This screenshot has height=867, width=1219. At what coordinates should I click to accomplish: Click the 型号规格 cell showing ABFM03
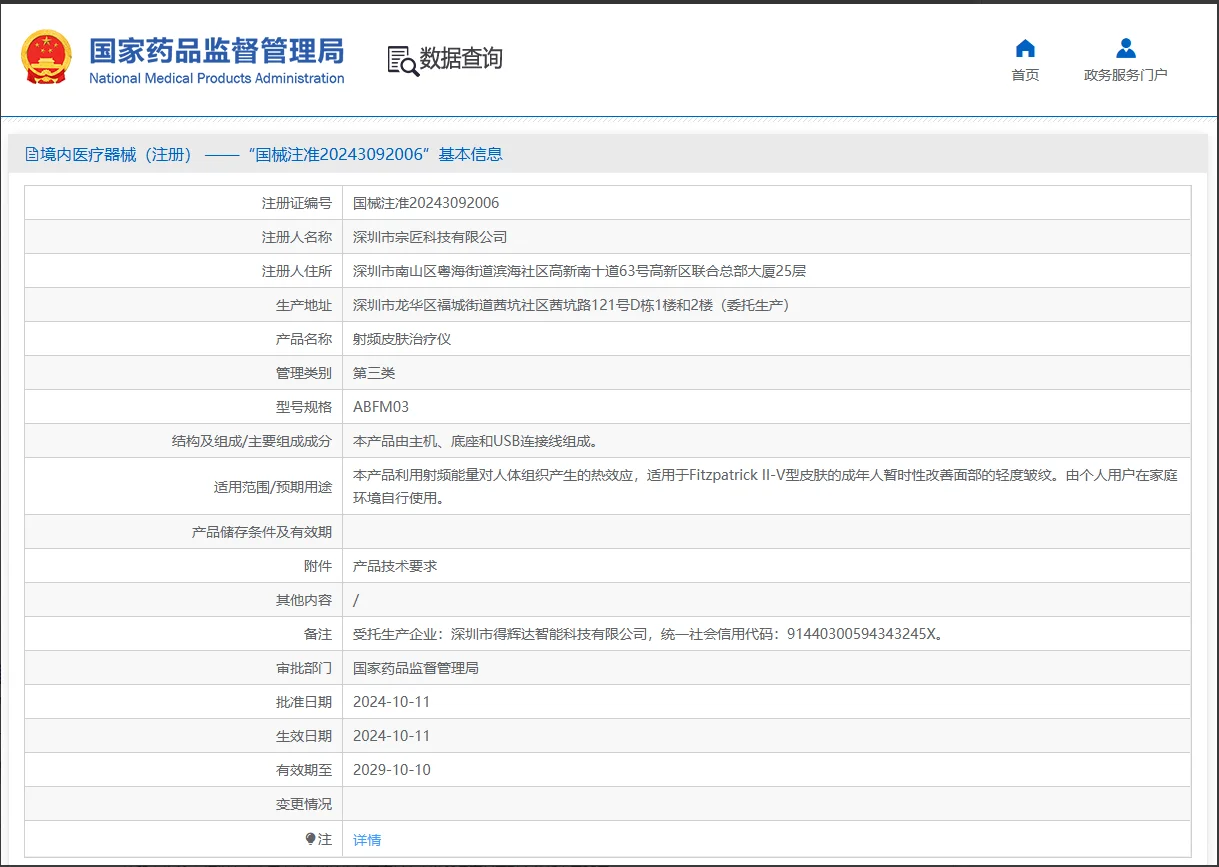click(x=379, y=406)
